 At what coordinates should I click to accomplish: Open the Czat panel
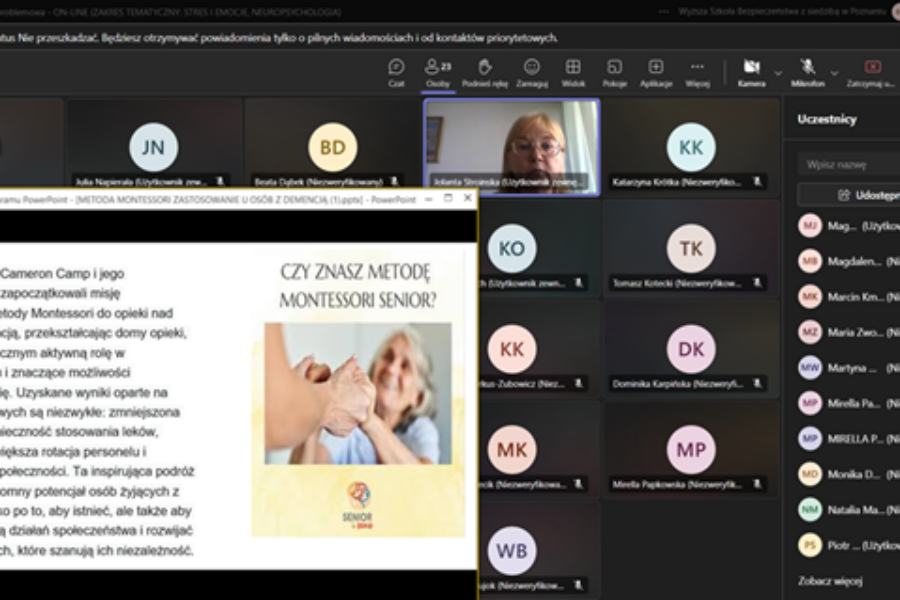tap(396, 73)
